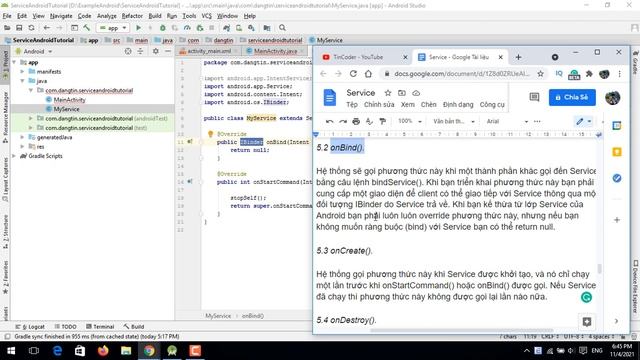The width and height of the screenshot is (640, 360).
Task: Click the Explore button at document bottom right
Action: pos(587,322)
